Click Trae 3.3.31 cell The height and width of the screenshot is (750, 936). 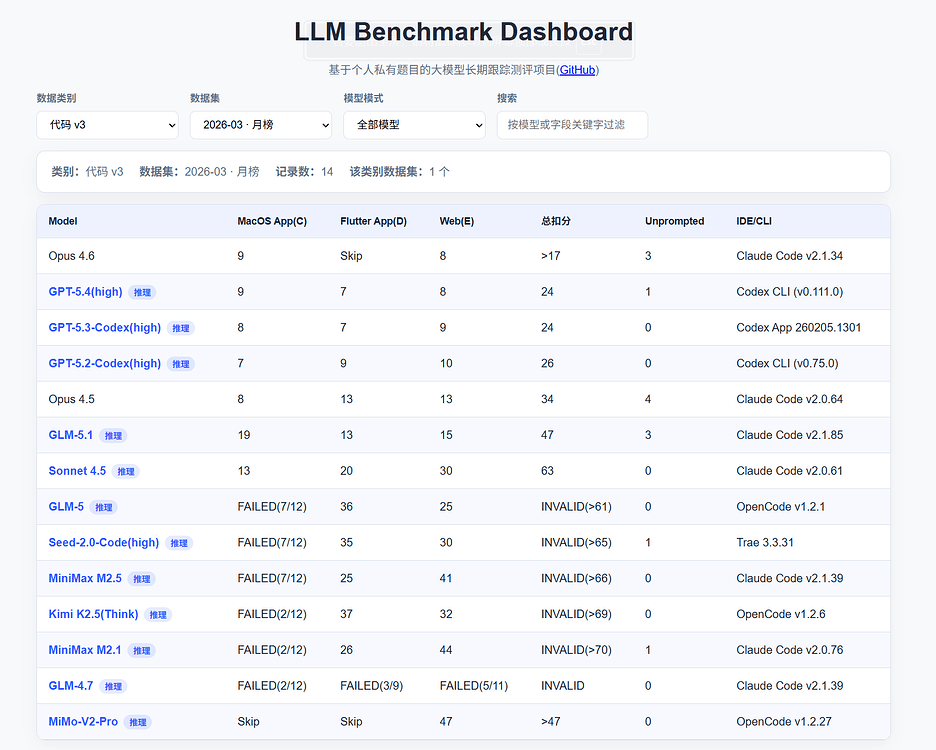[765, 542]
